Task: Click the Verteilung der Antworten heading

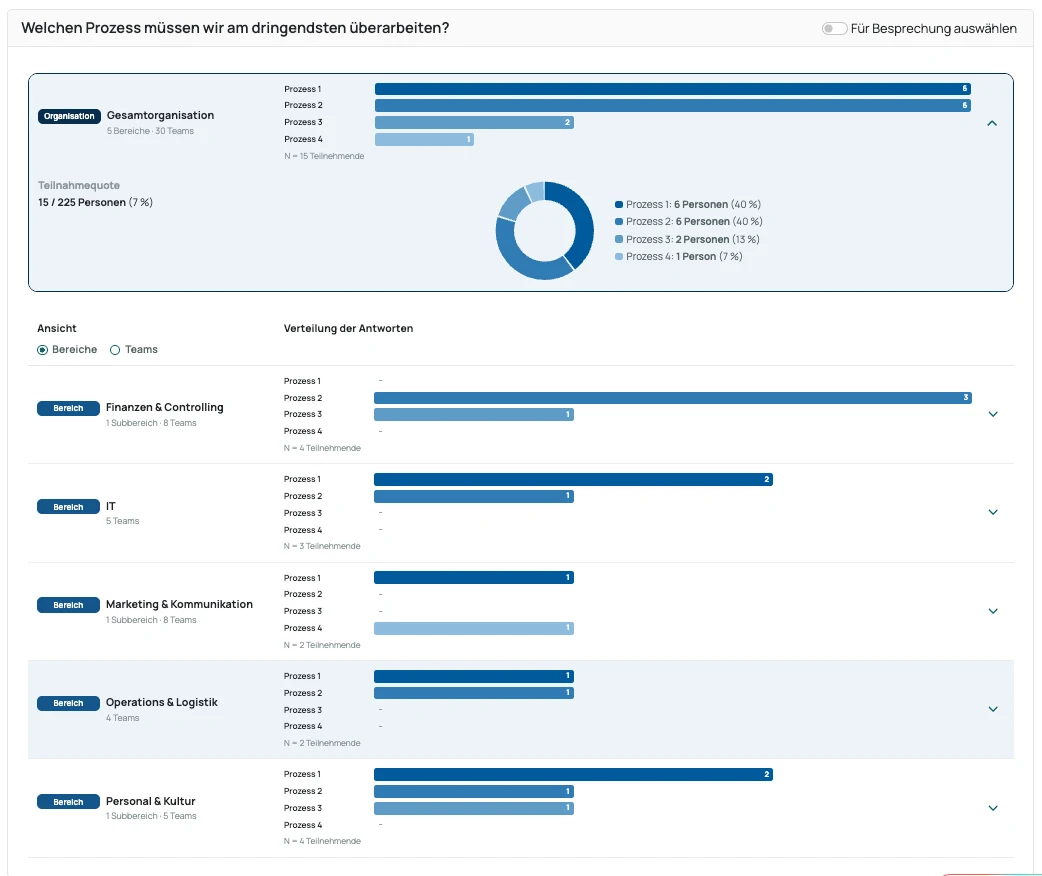Action: 348,328
